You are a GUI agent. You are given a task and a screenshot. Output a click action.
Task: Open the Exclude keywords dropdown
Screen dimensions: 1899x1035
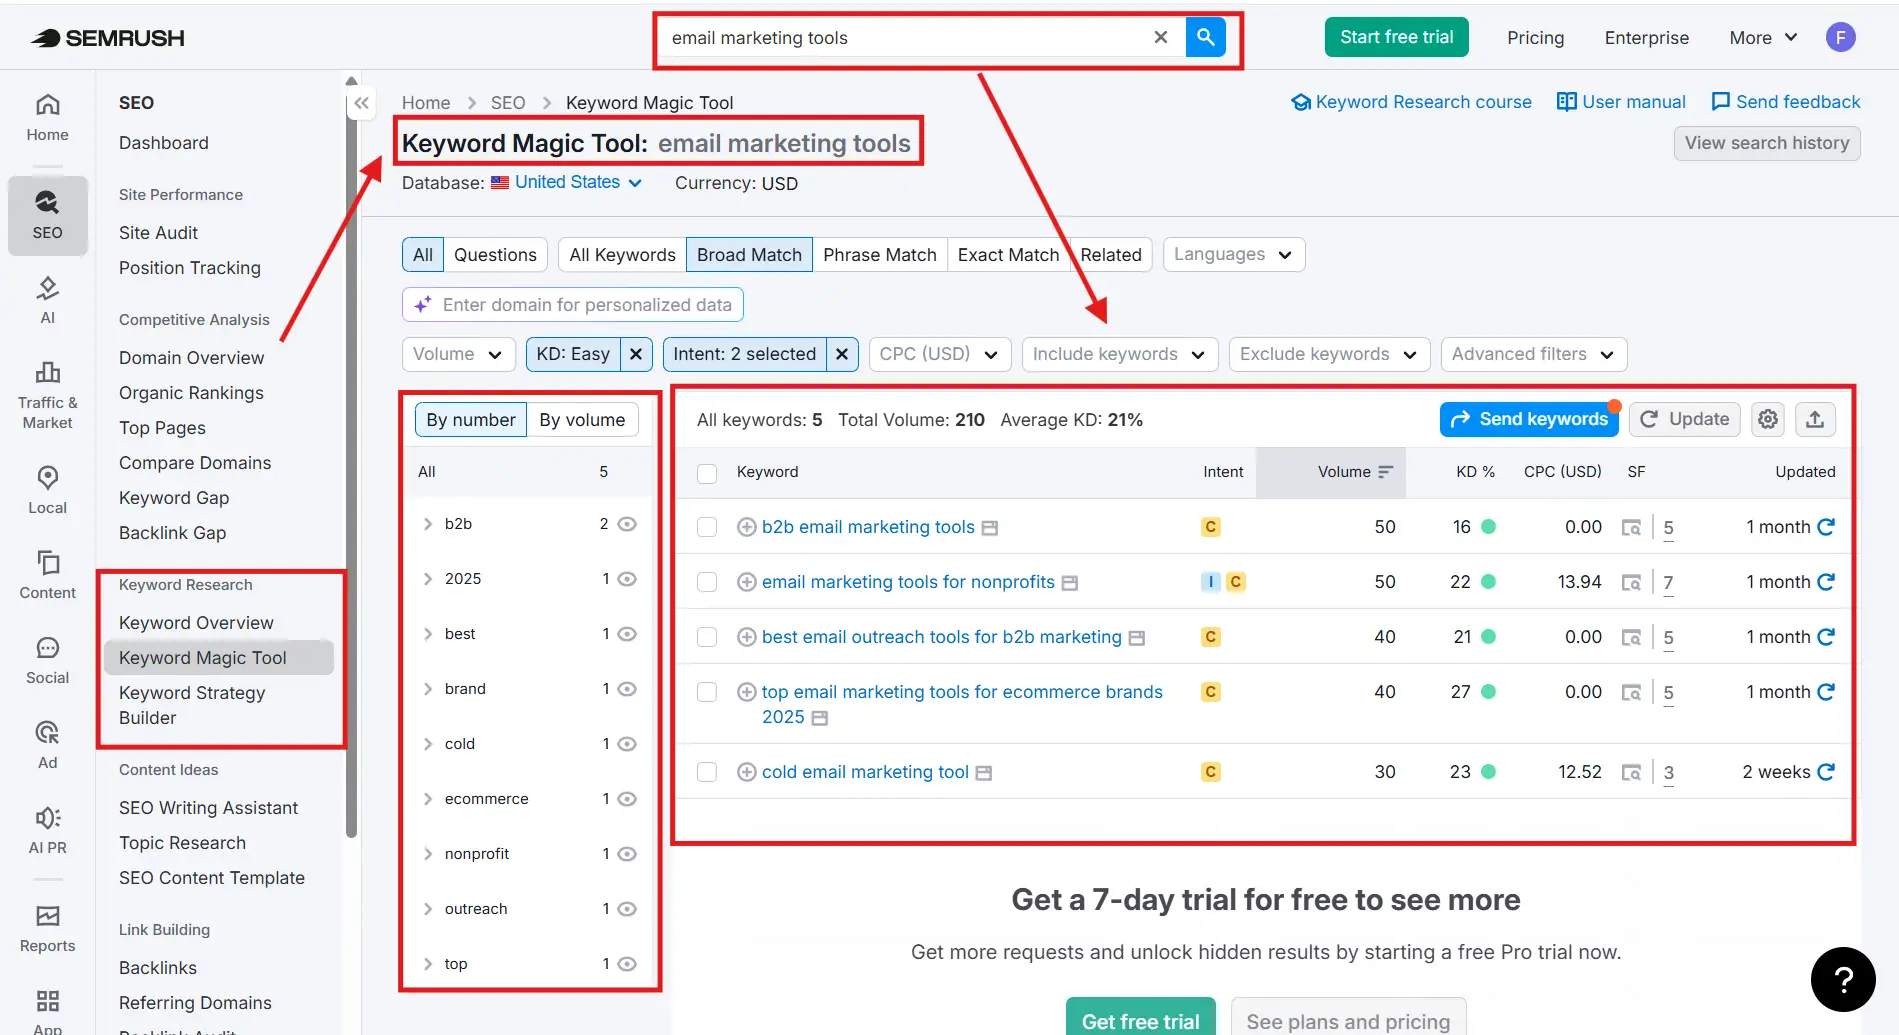click(1328, 354)
